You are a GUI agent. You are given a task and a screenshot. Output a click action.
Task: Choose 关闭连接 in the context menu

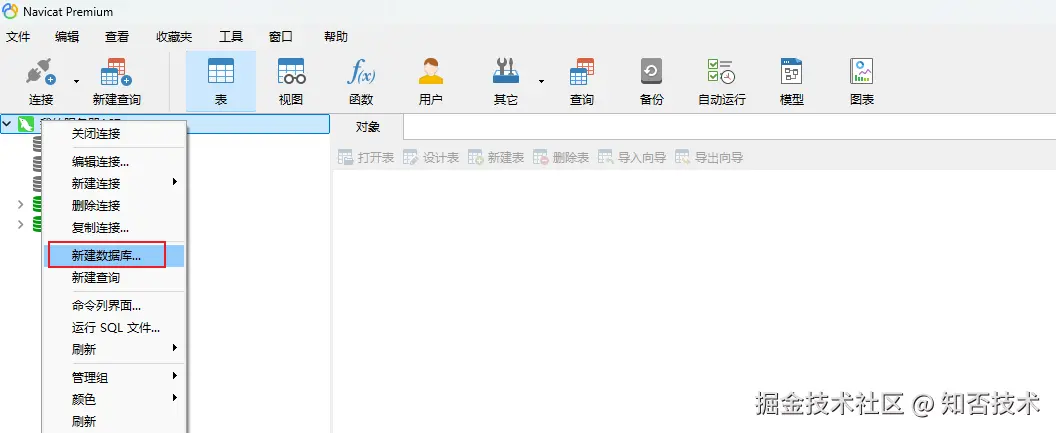coord(114,134)
